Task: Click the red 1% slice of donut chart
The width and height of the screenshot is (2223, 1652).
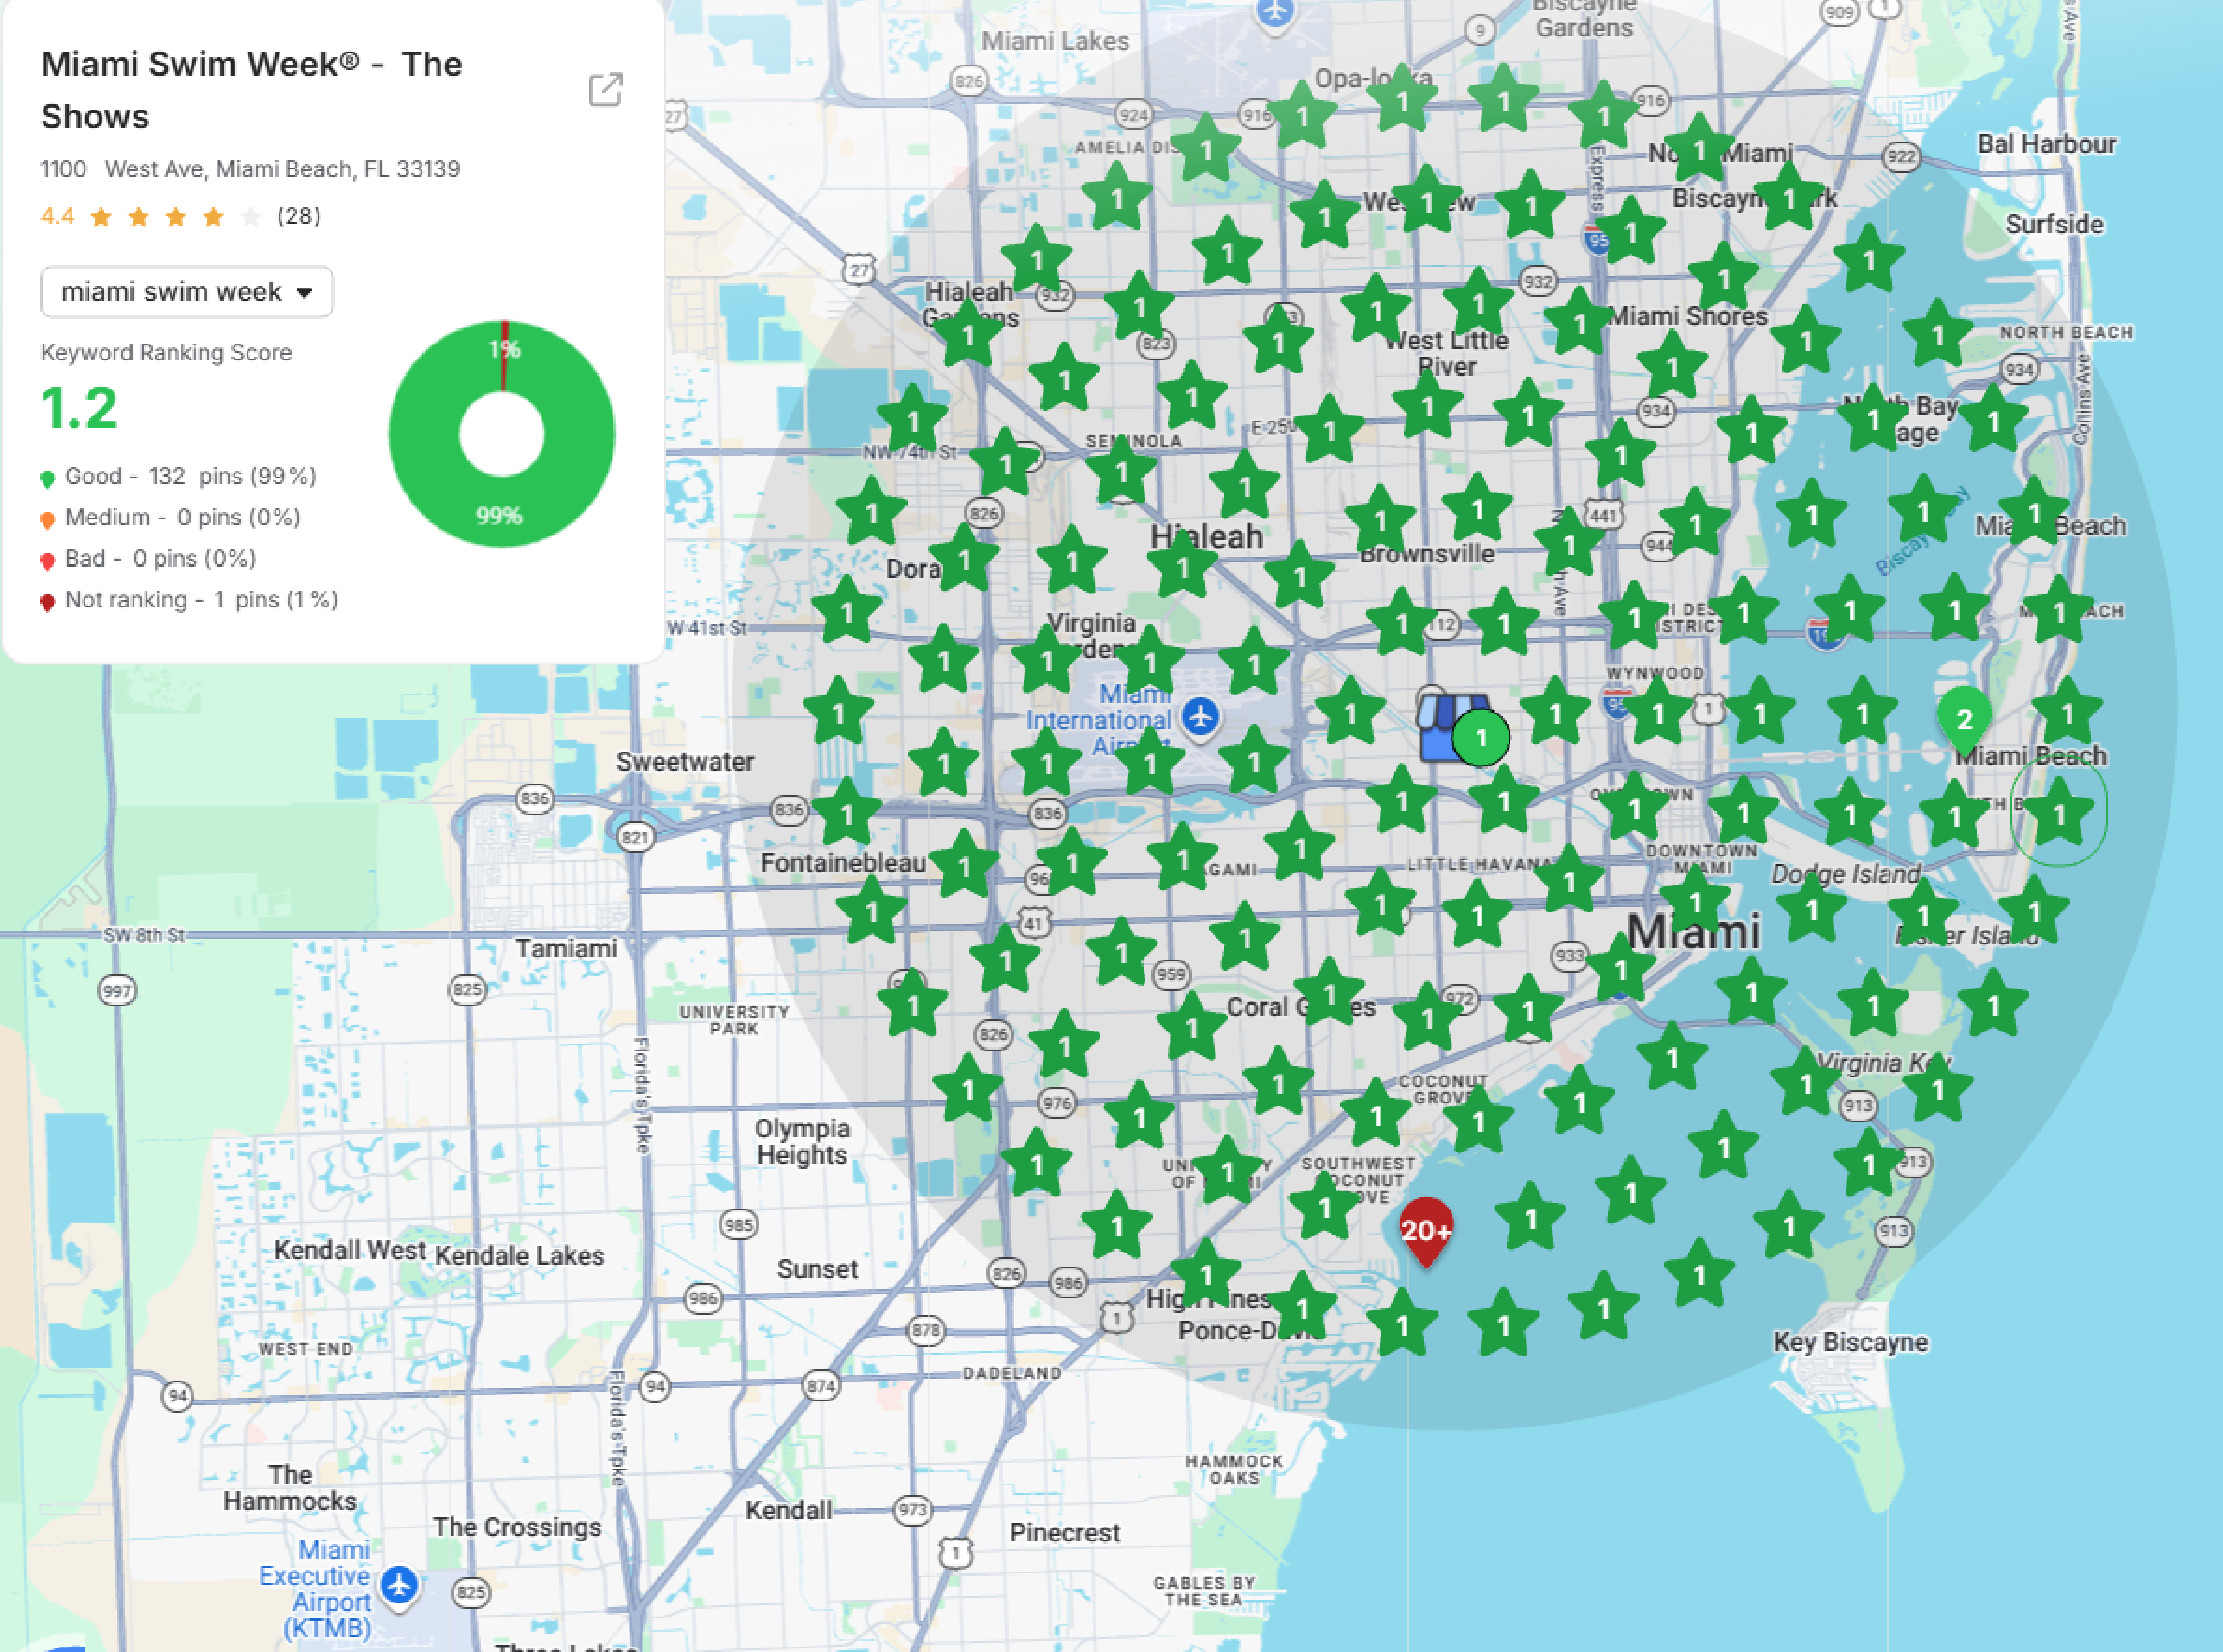Action: click(505, 355)
